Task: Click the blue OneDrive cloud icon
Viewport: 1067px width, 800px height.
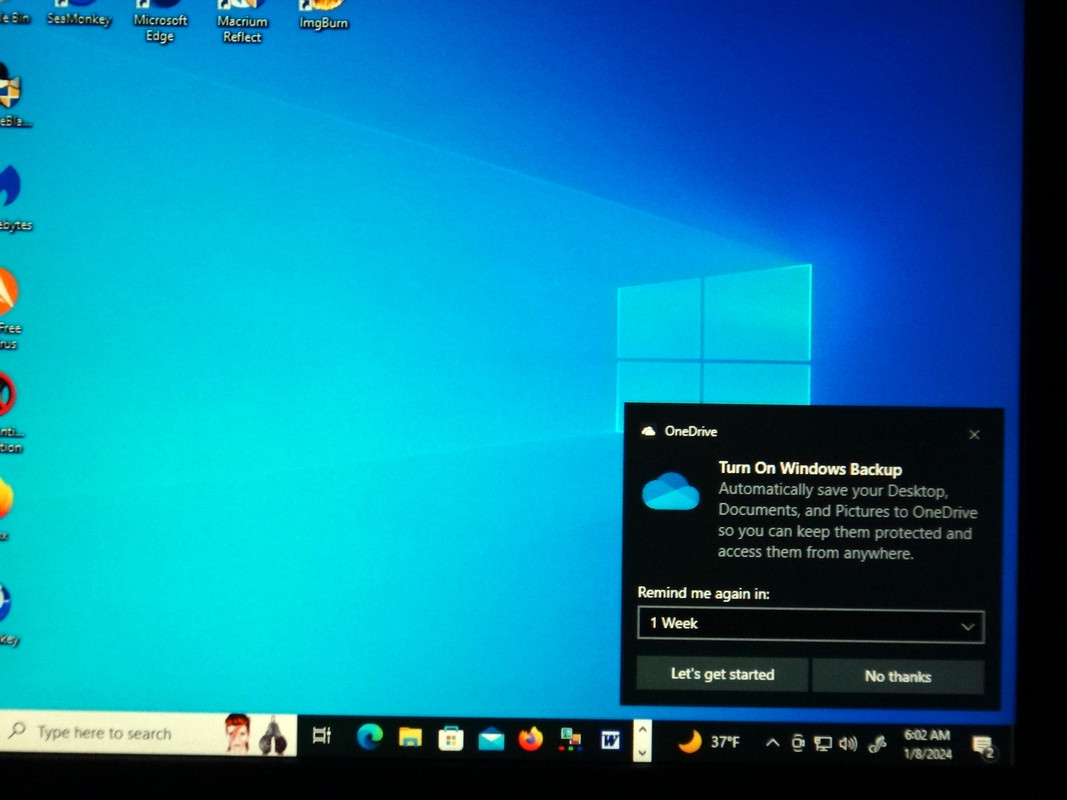Action: click(x=670, y=491)
